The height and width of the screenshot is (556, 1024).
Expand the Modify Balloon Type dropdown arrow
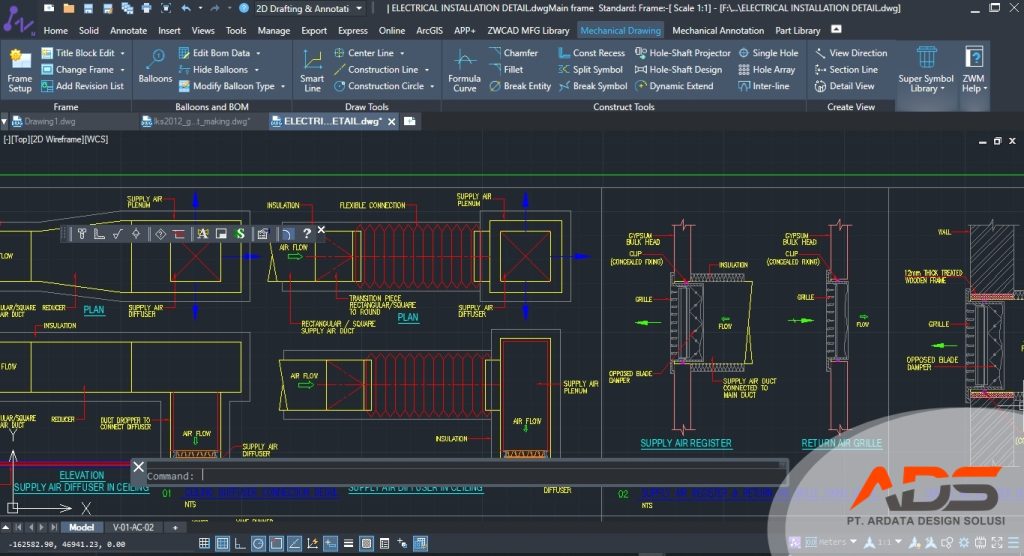tap(284, 86)
